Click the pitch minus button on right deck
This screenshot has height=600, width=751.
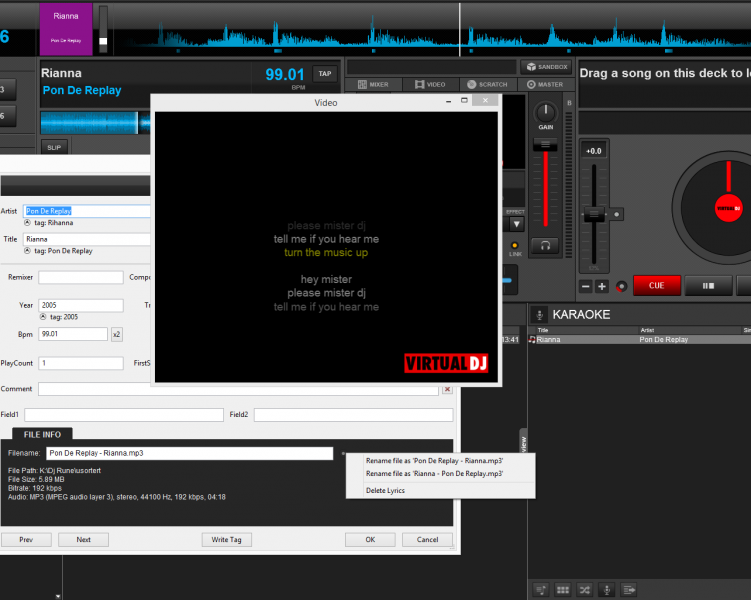pos(587,286)
